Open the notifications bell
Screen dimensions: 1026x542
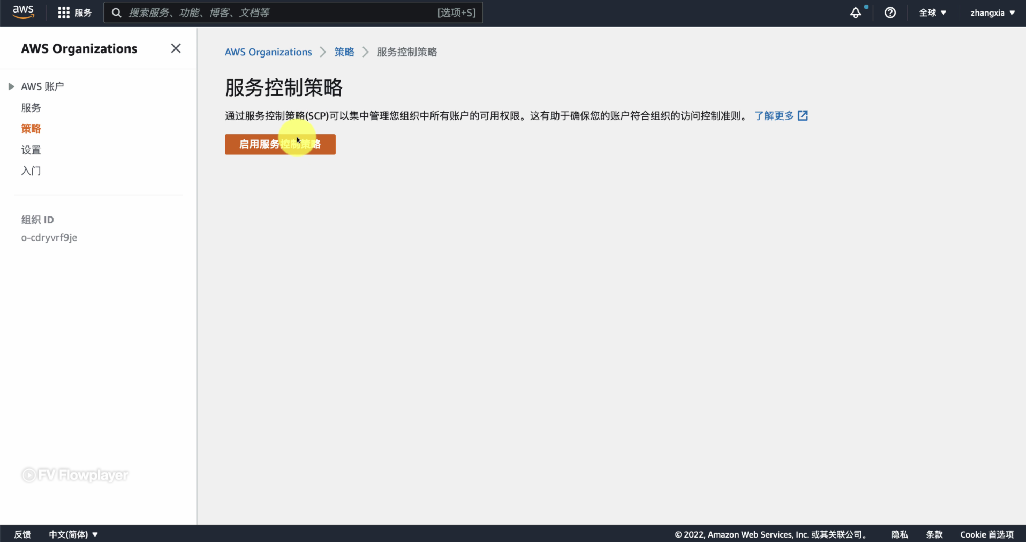tap(855, 12)
